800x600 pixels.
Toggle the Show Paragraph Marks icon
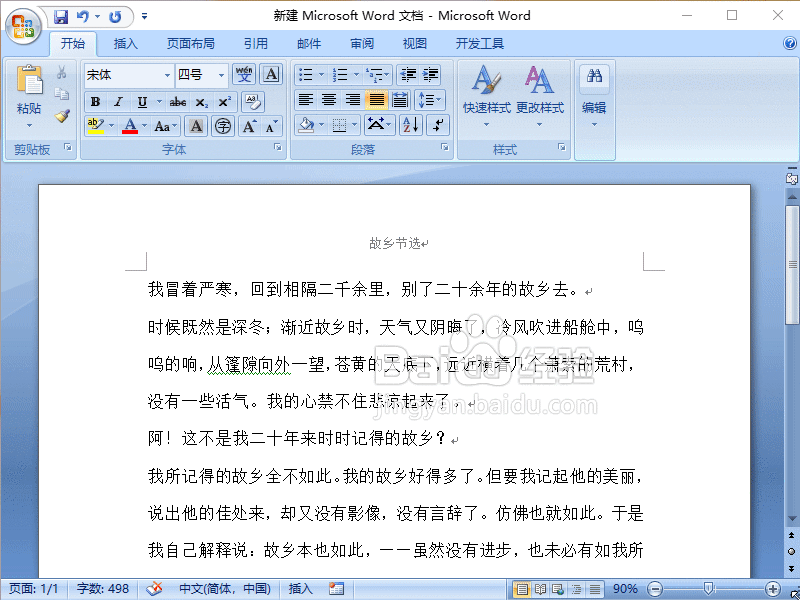pyautogui.click(x=435, y=125)
